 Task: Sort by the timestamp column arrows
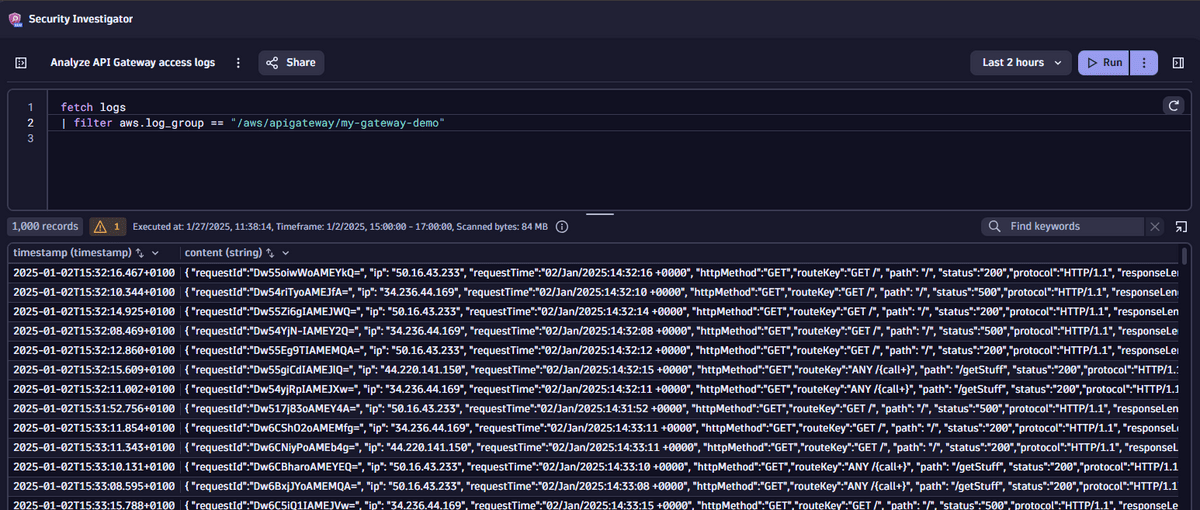[x=140, y=253]
